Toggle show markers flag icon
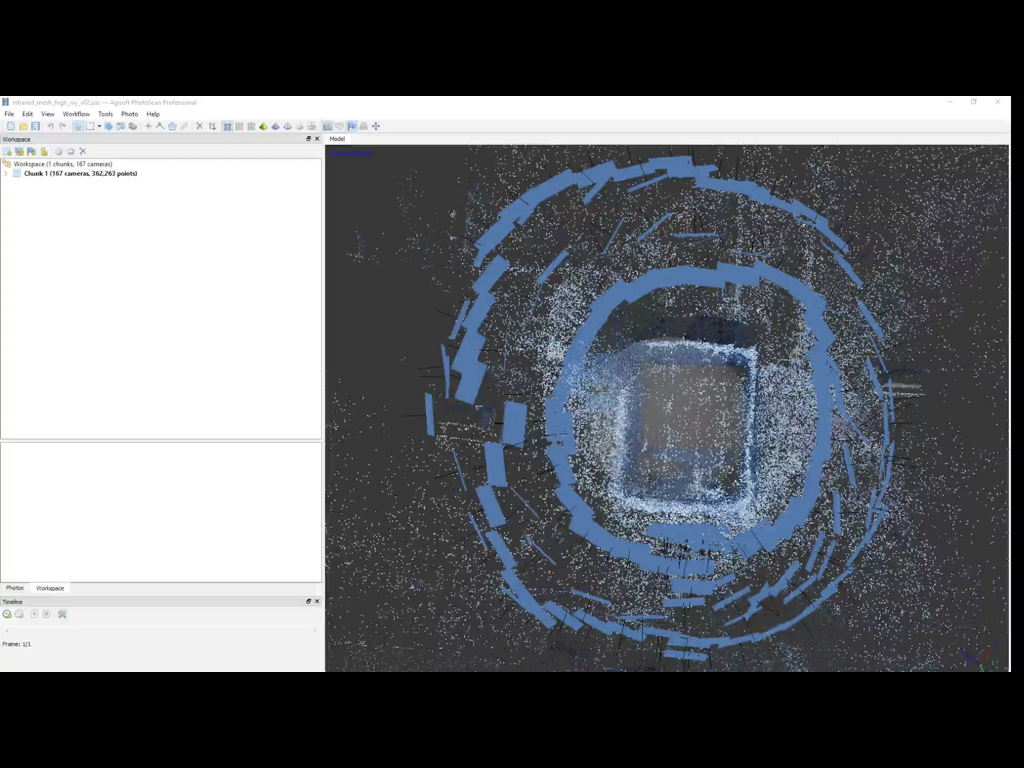This screenshot has width=1024, height=768. [352, 126]
